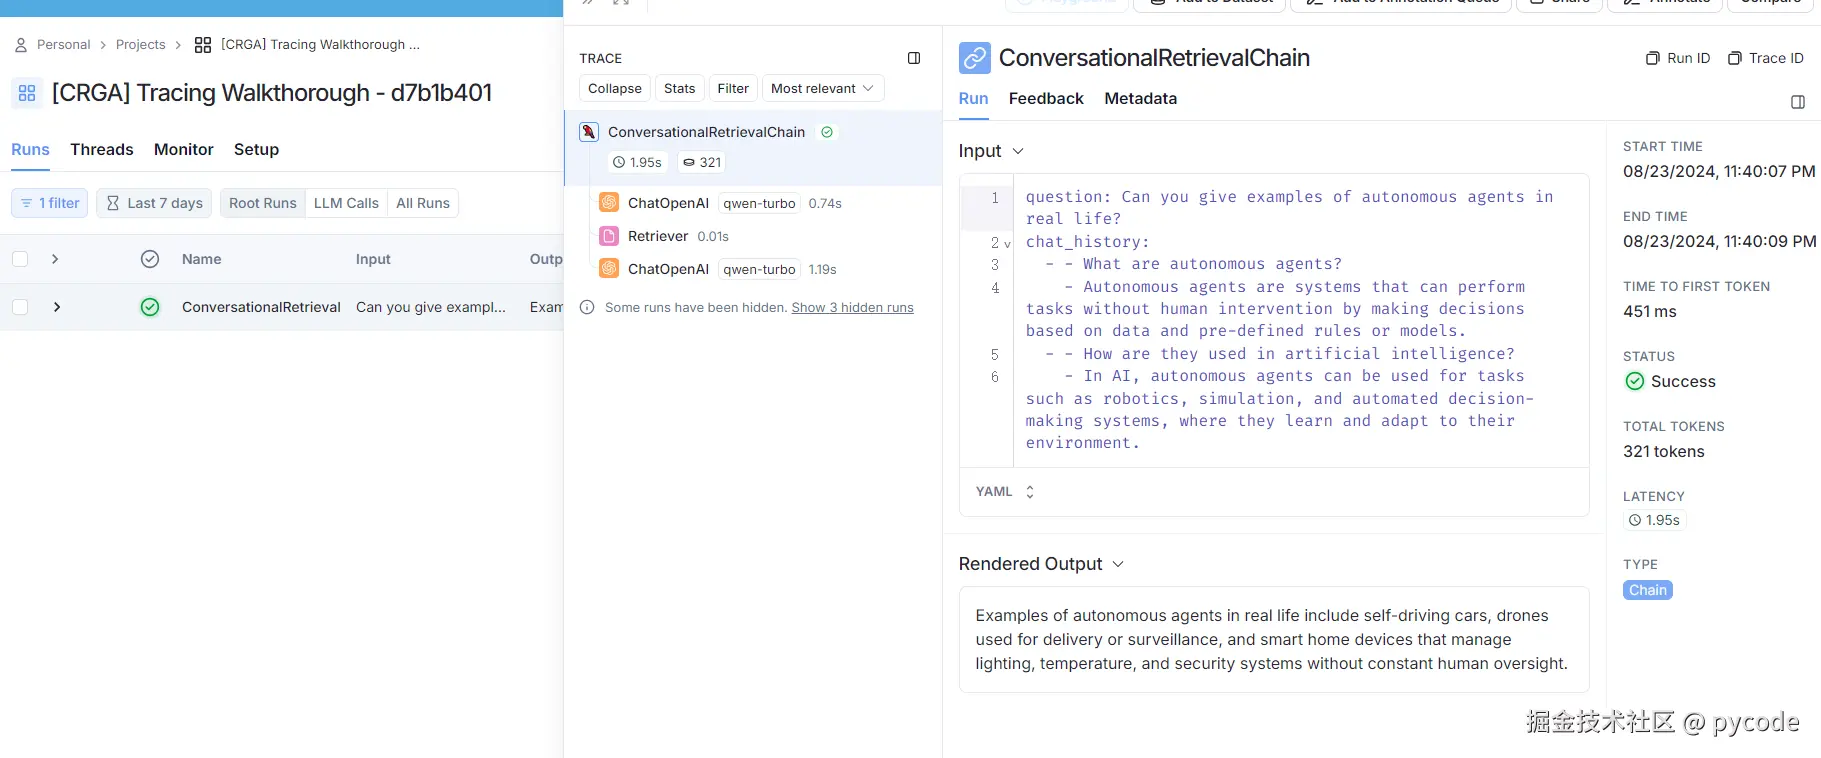
Task: Open the Feedback tab
Action: pos(1046,98)
